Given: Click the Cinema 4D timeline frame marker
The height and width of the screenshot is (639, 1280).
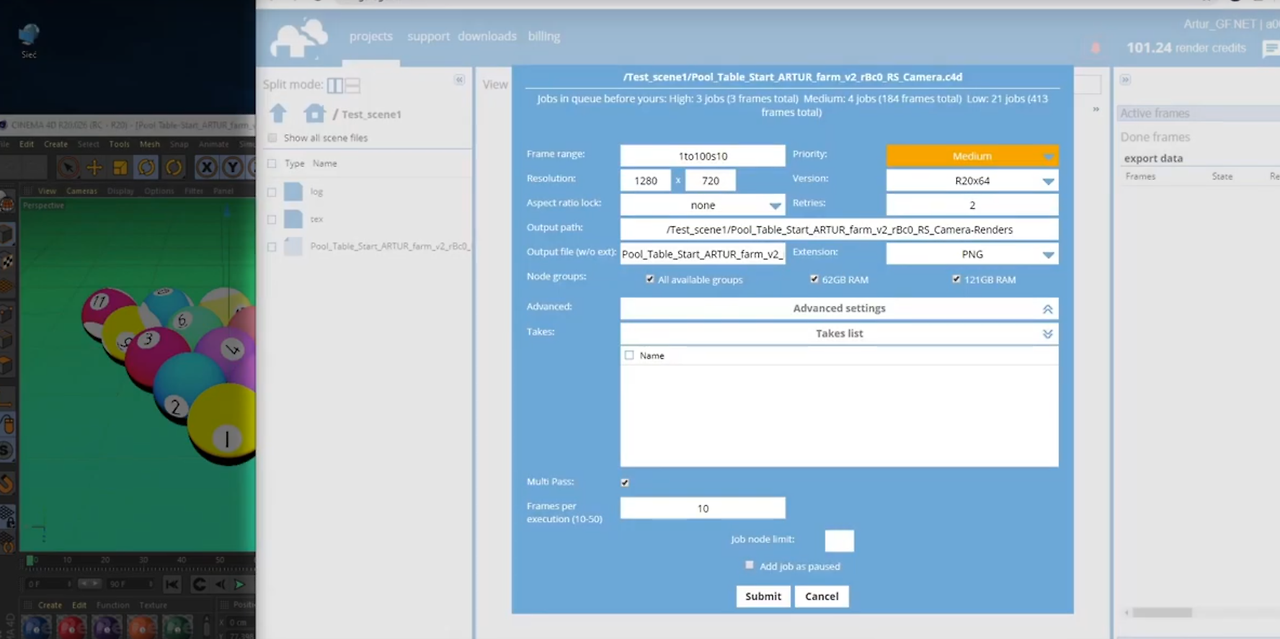Looking at the screenshot, I should (x=30, y=560).
